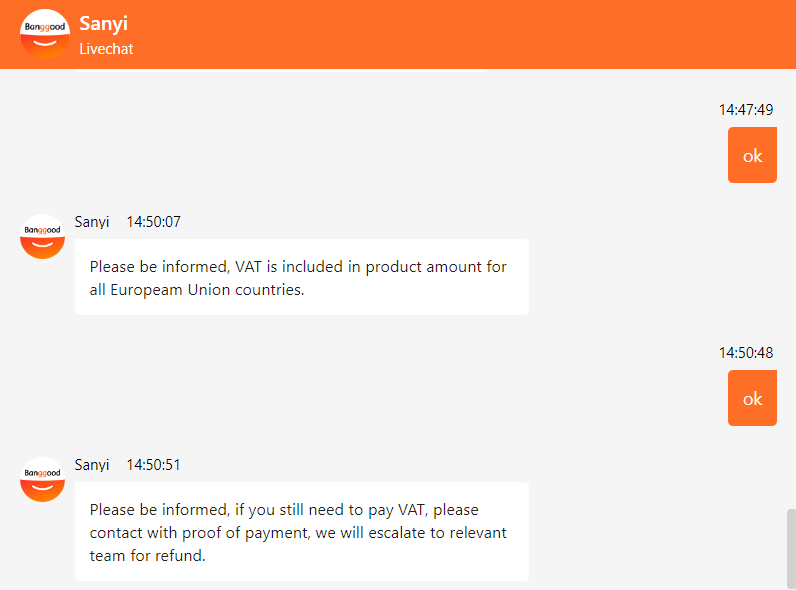The image size is (796, 590).
Task: Click the 14:50:07 timestamp next to Sanyi
Action: coord(153,222)
